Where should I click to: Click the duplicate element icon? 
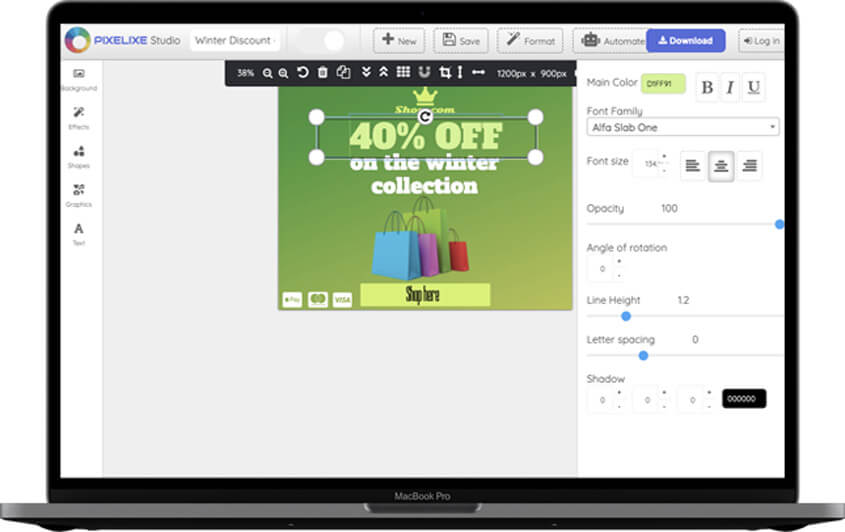point(343,73)
